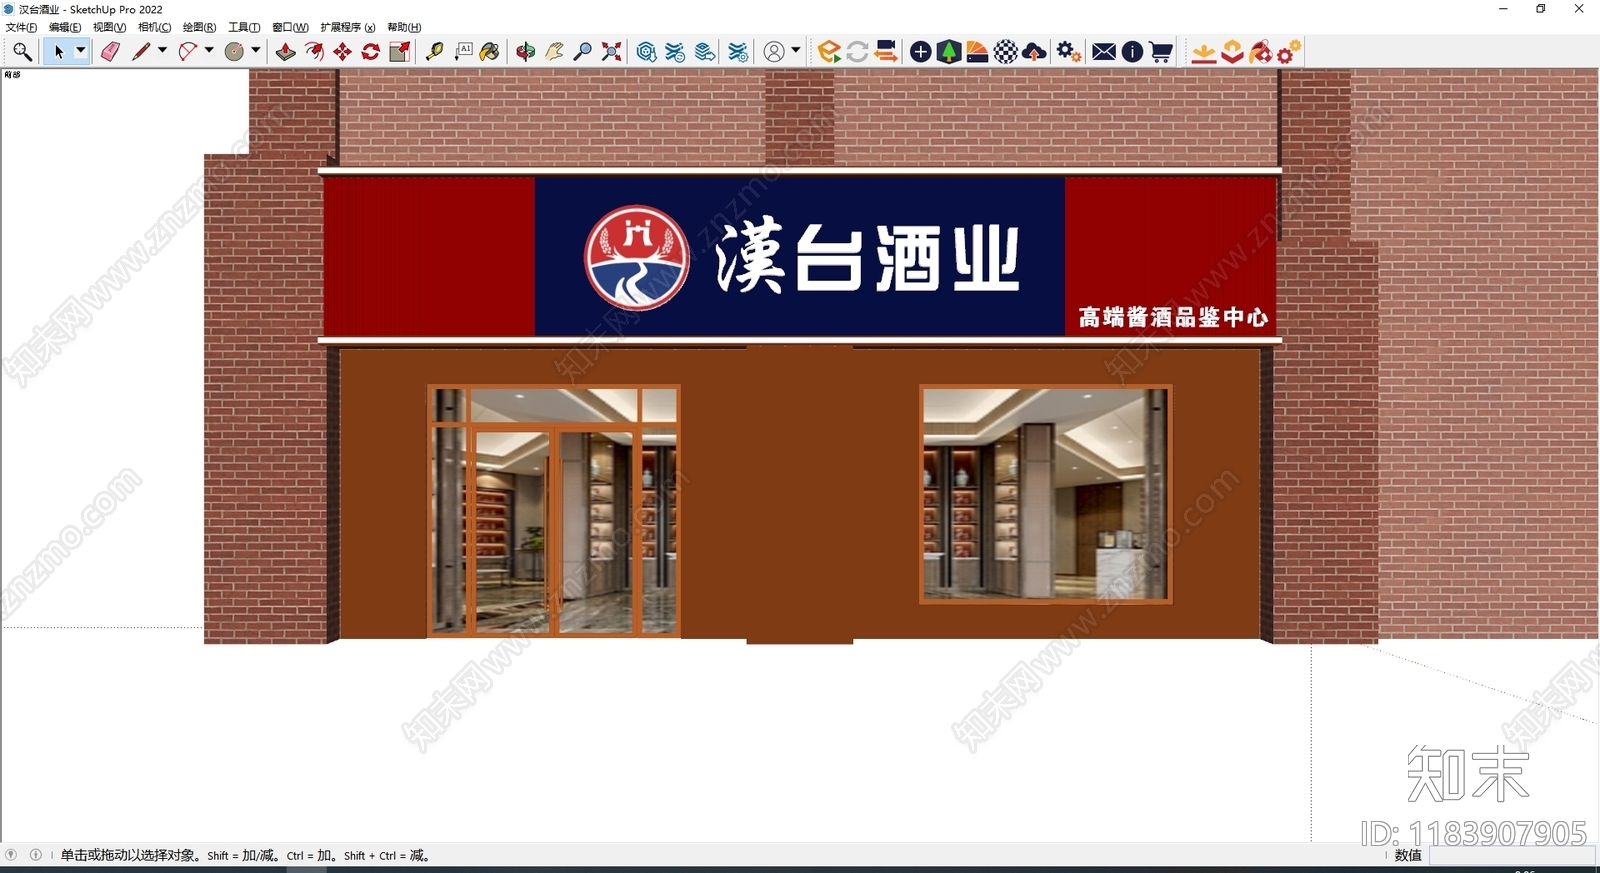Click the Enscape start render icon
This screenshot has height=873, width=1600.
pyautogui.click(x=828, y=52)
